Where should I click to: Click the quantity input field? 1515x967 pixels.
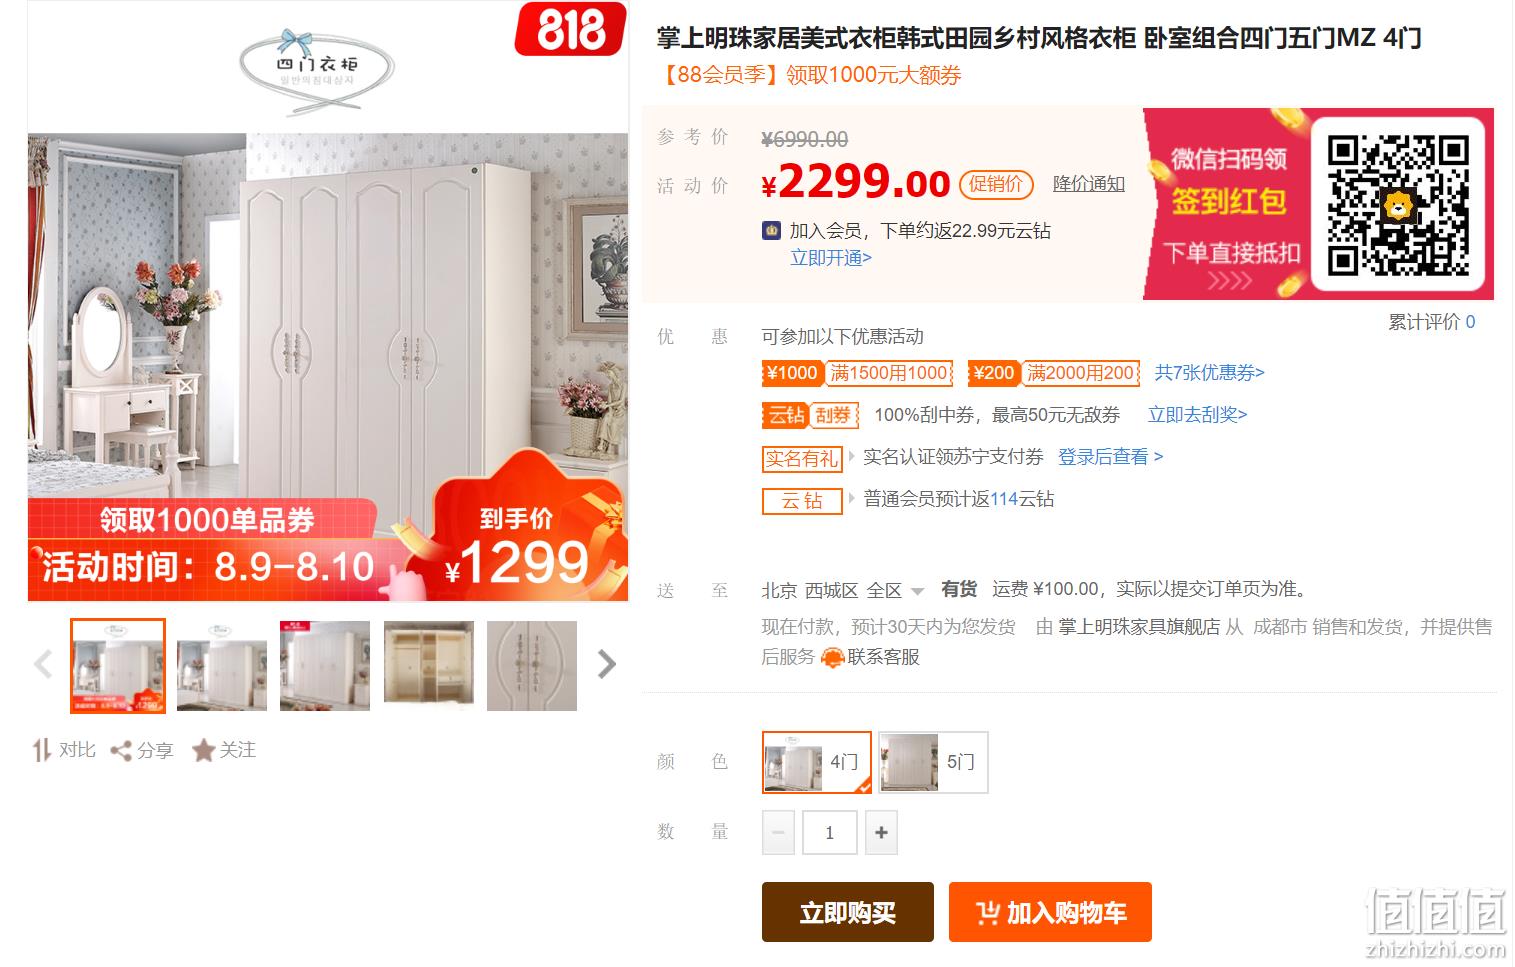[829, 832]
